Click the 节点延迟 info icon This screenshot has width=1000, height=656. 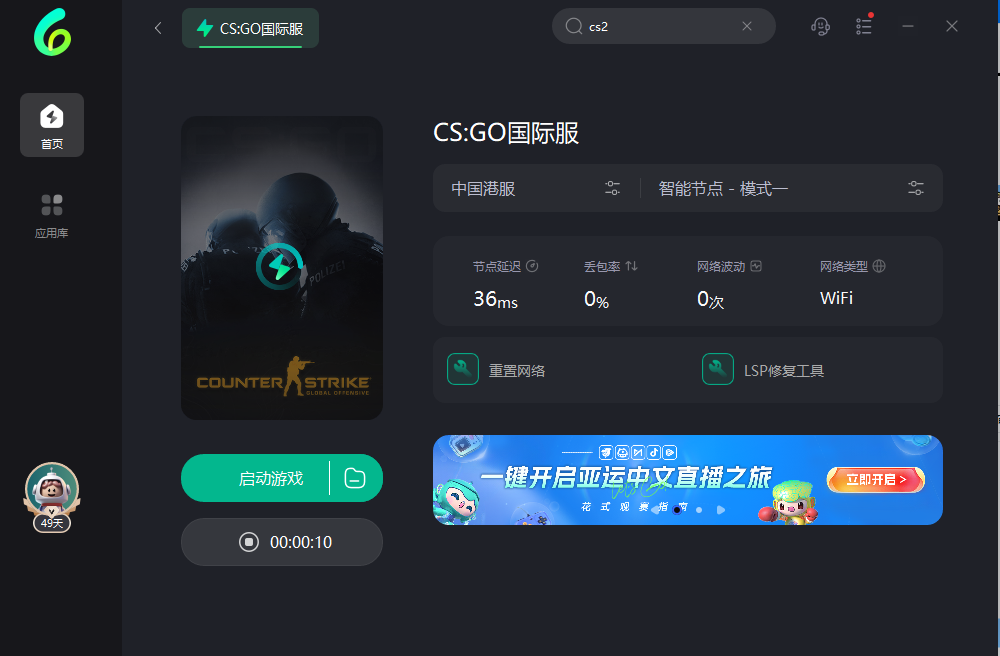click(532, 266)
